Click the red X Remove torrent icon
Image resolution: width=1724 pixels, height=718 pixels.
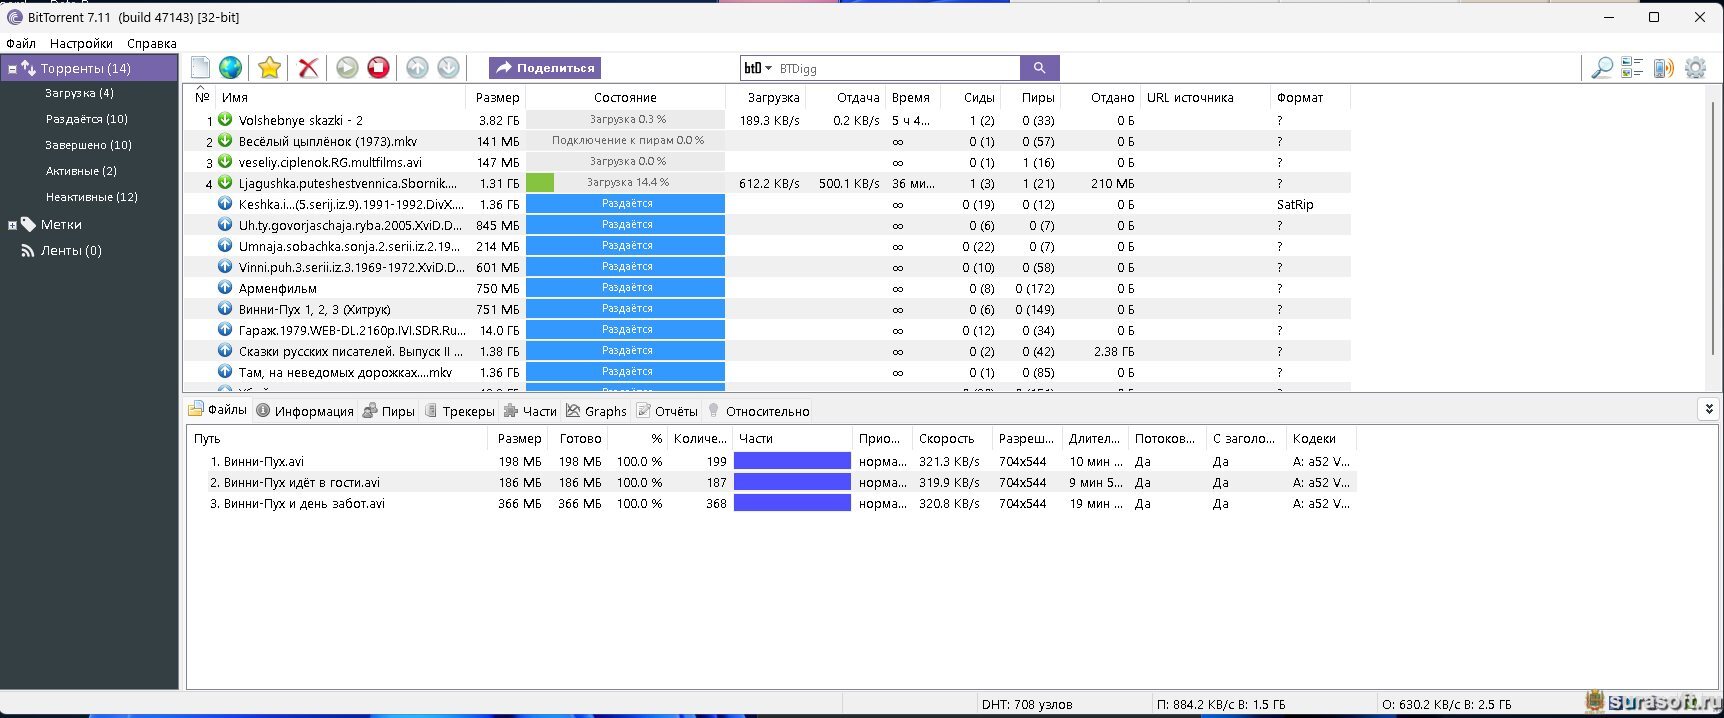309,68
